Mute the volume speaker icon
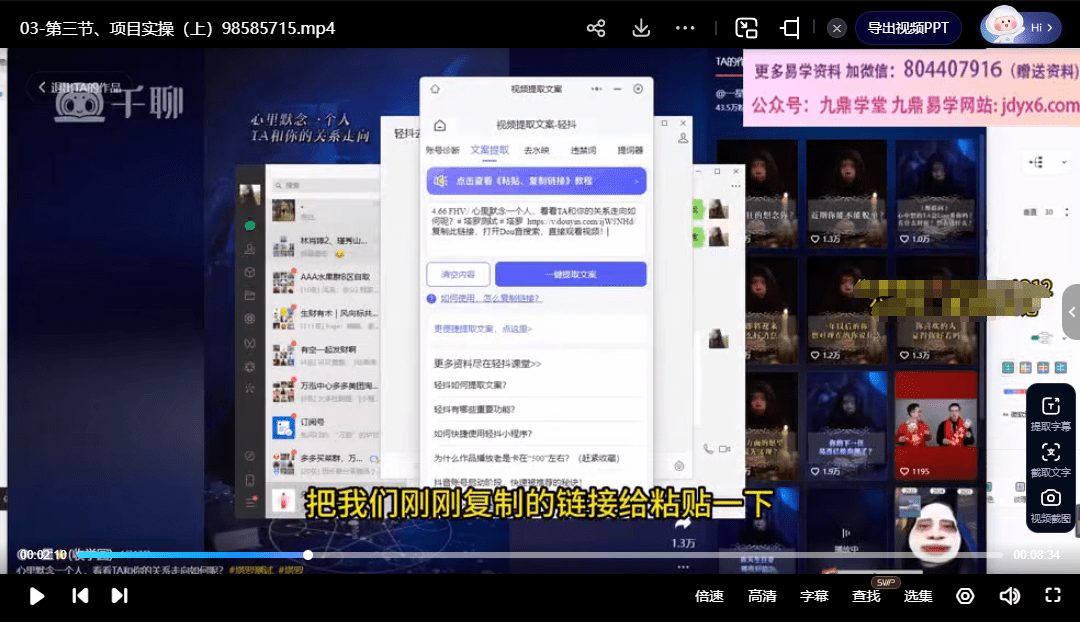The width and height of the screenshot is (1080, 622). (x=1009, y=596)
